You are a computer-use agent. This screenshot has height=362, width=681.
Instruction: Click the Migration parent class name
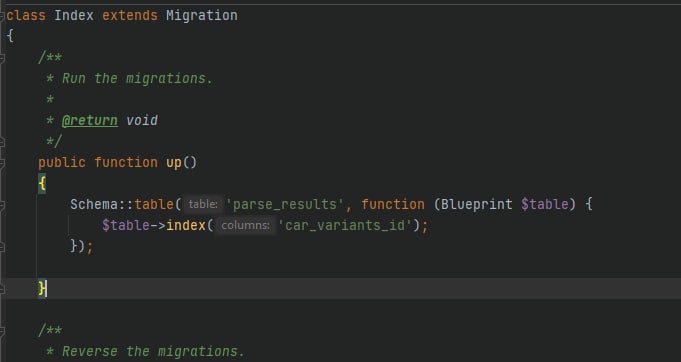pyautogui.click(x=202, y=16)
